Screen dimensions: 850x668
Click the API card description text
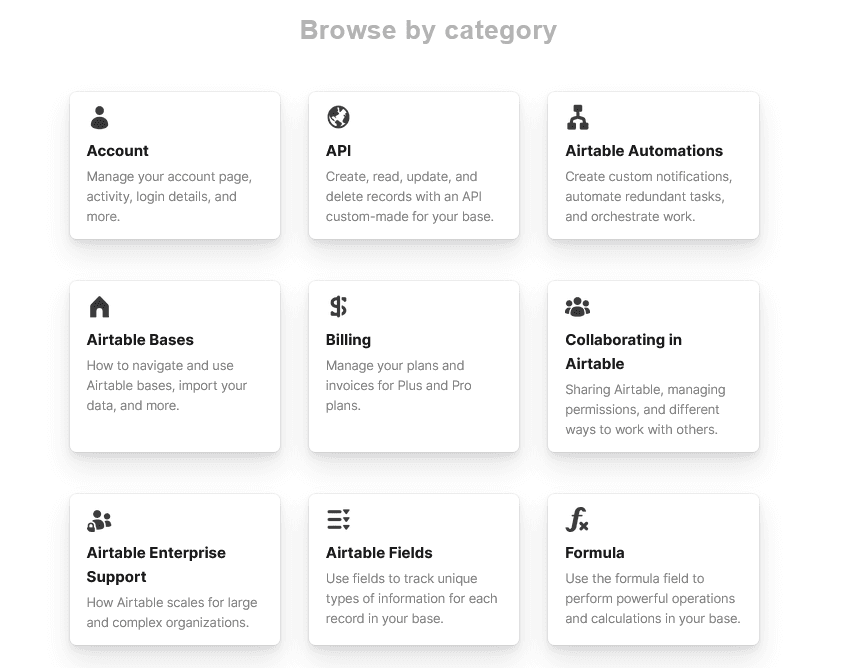(409, 197)
